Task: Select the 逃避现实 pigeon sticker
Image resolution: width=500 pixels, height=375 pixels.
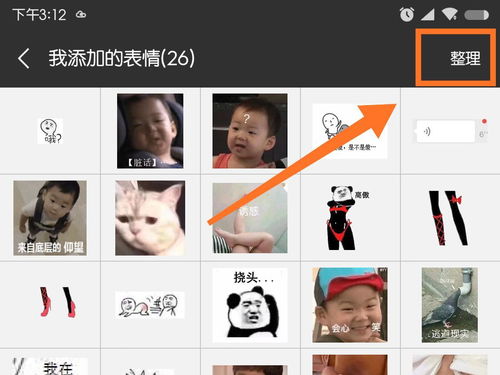Action: 450,305
